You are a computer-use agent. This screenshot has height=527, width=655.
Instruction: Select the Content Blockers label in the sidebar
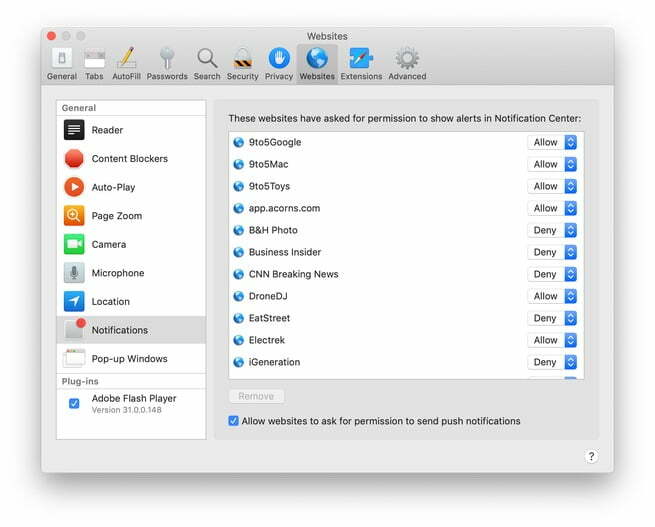pyautogui.click(x=129, y=159)
